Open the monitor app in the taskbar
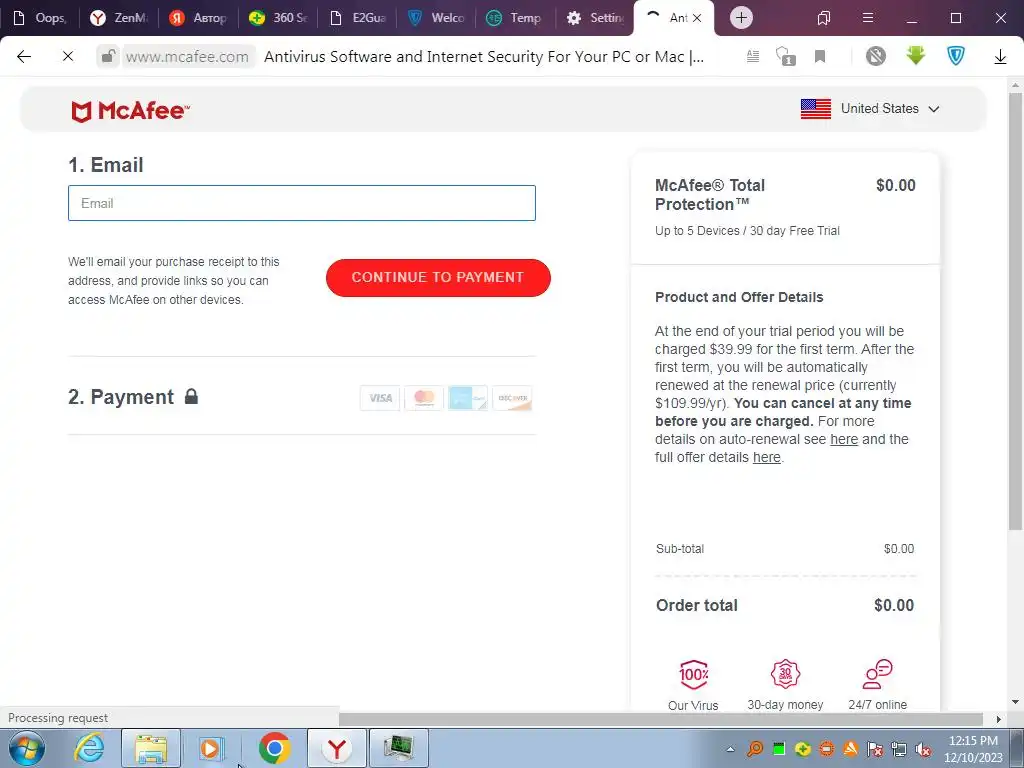 pos(398,748)
